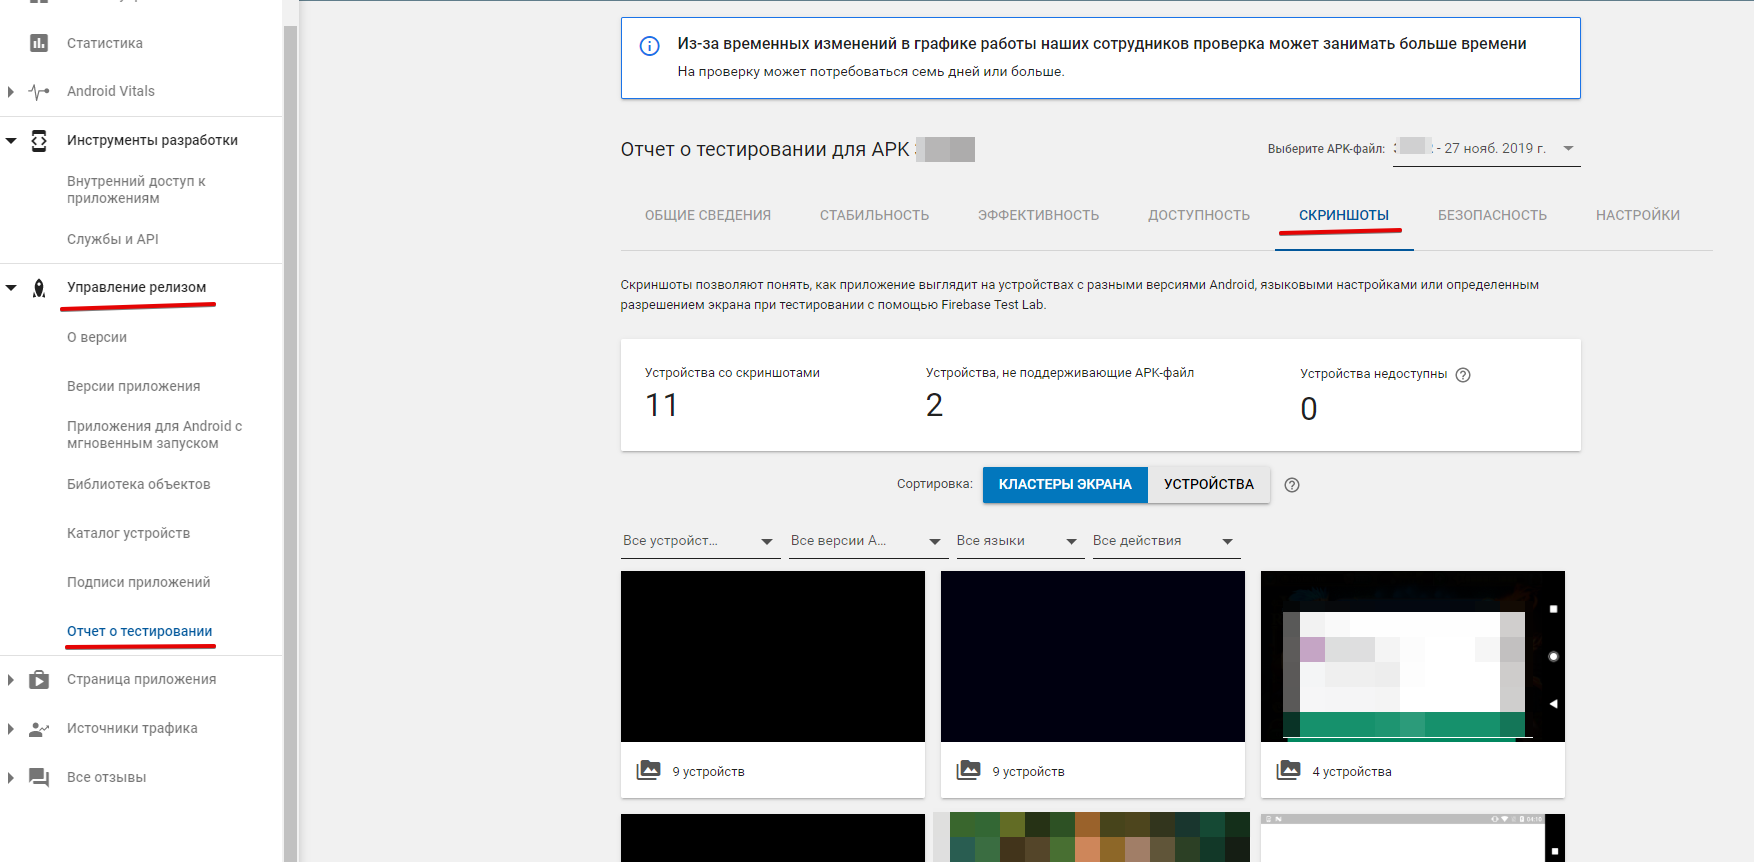Open the Все действия filter dropdown

[1166, 541]
